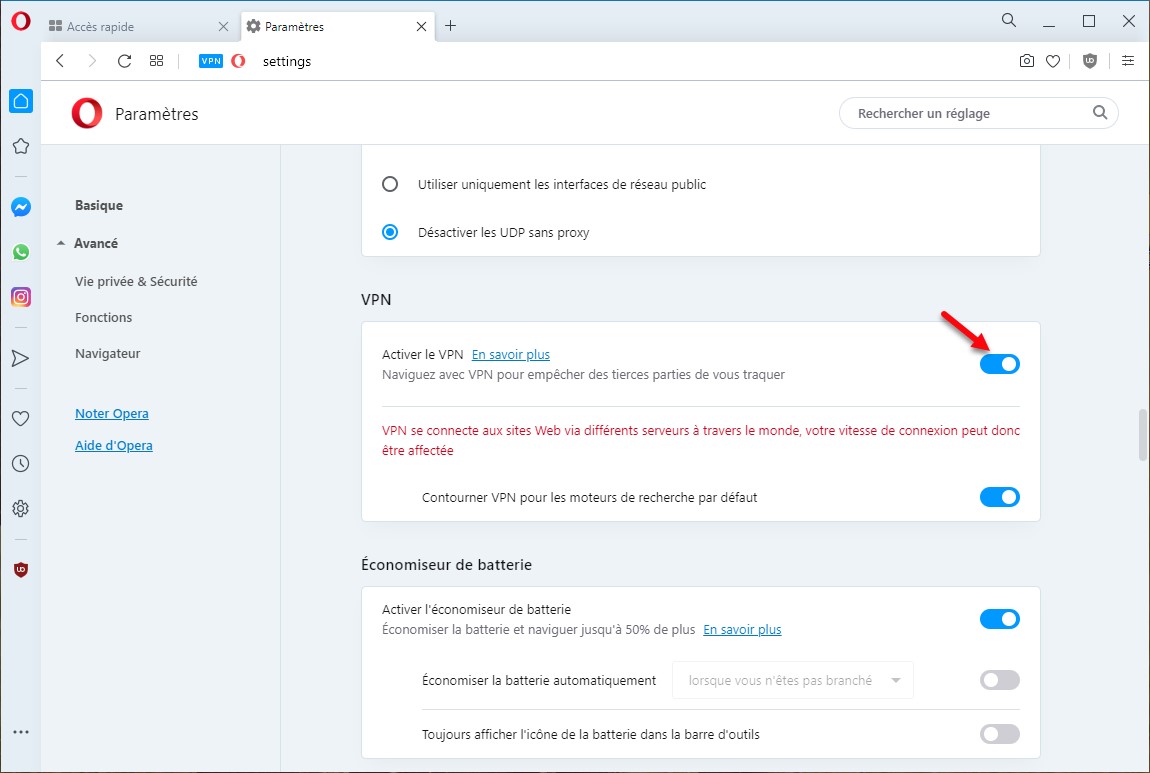Toggle Contourner VPN pour moteurs de recherche
The width and height of the screenshot is (1150, 773).
999,497
